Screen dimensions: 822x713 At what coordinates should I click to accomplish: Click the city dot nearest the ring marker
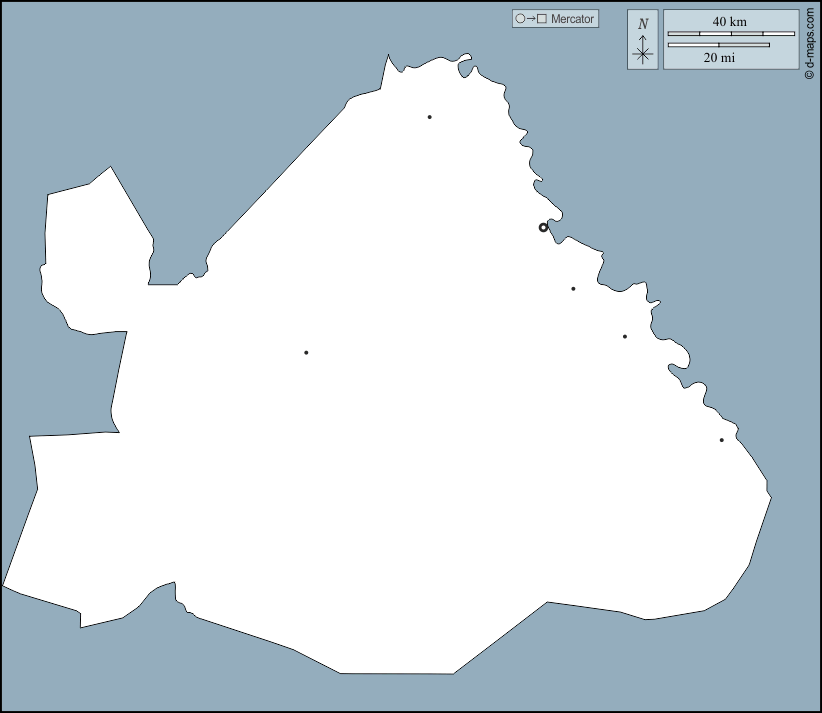(x=573, y=289)
